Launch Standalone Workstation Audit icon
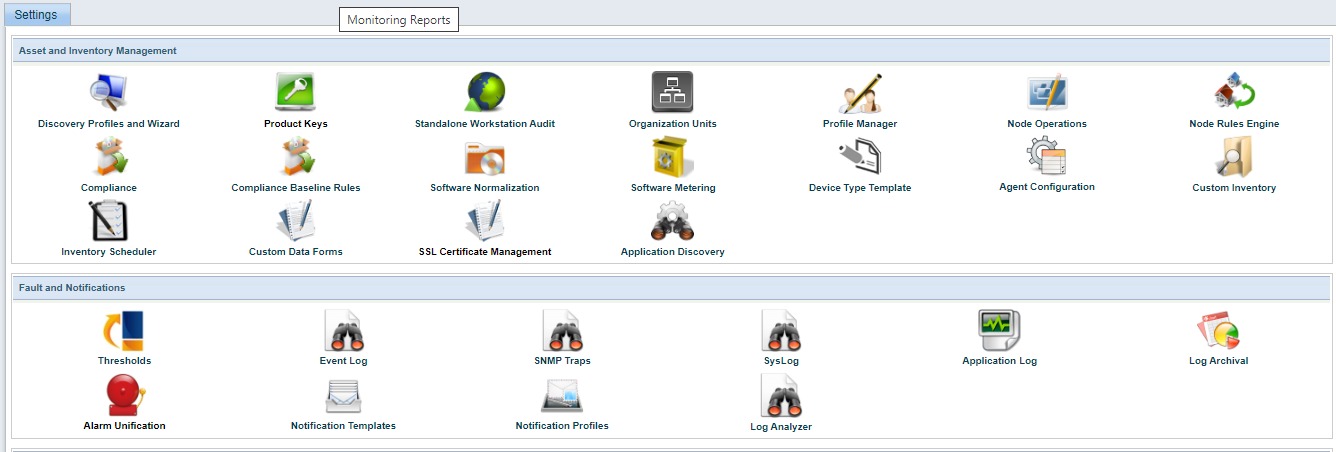The image size is (1336, 452). [x=485, y=93]
